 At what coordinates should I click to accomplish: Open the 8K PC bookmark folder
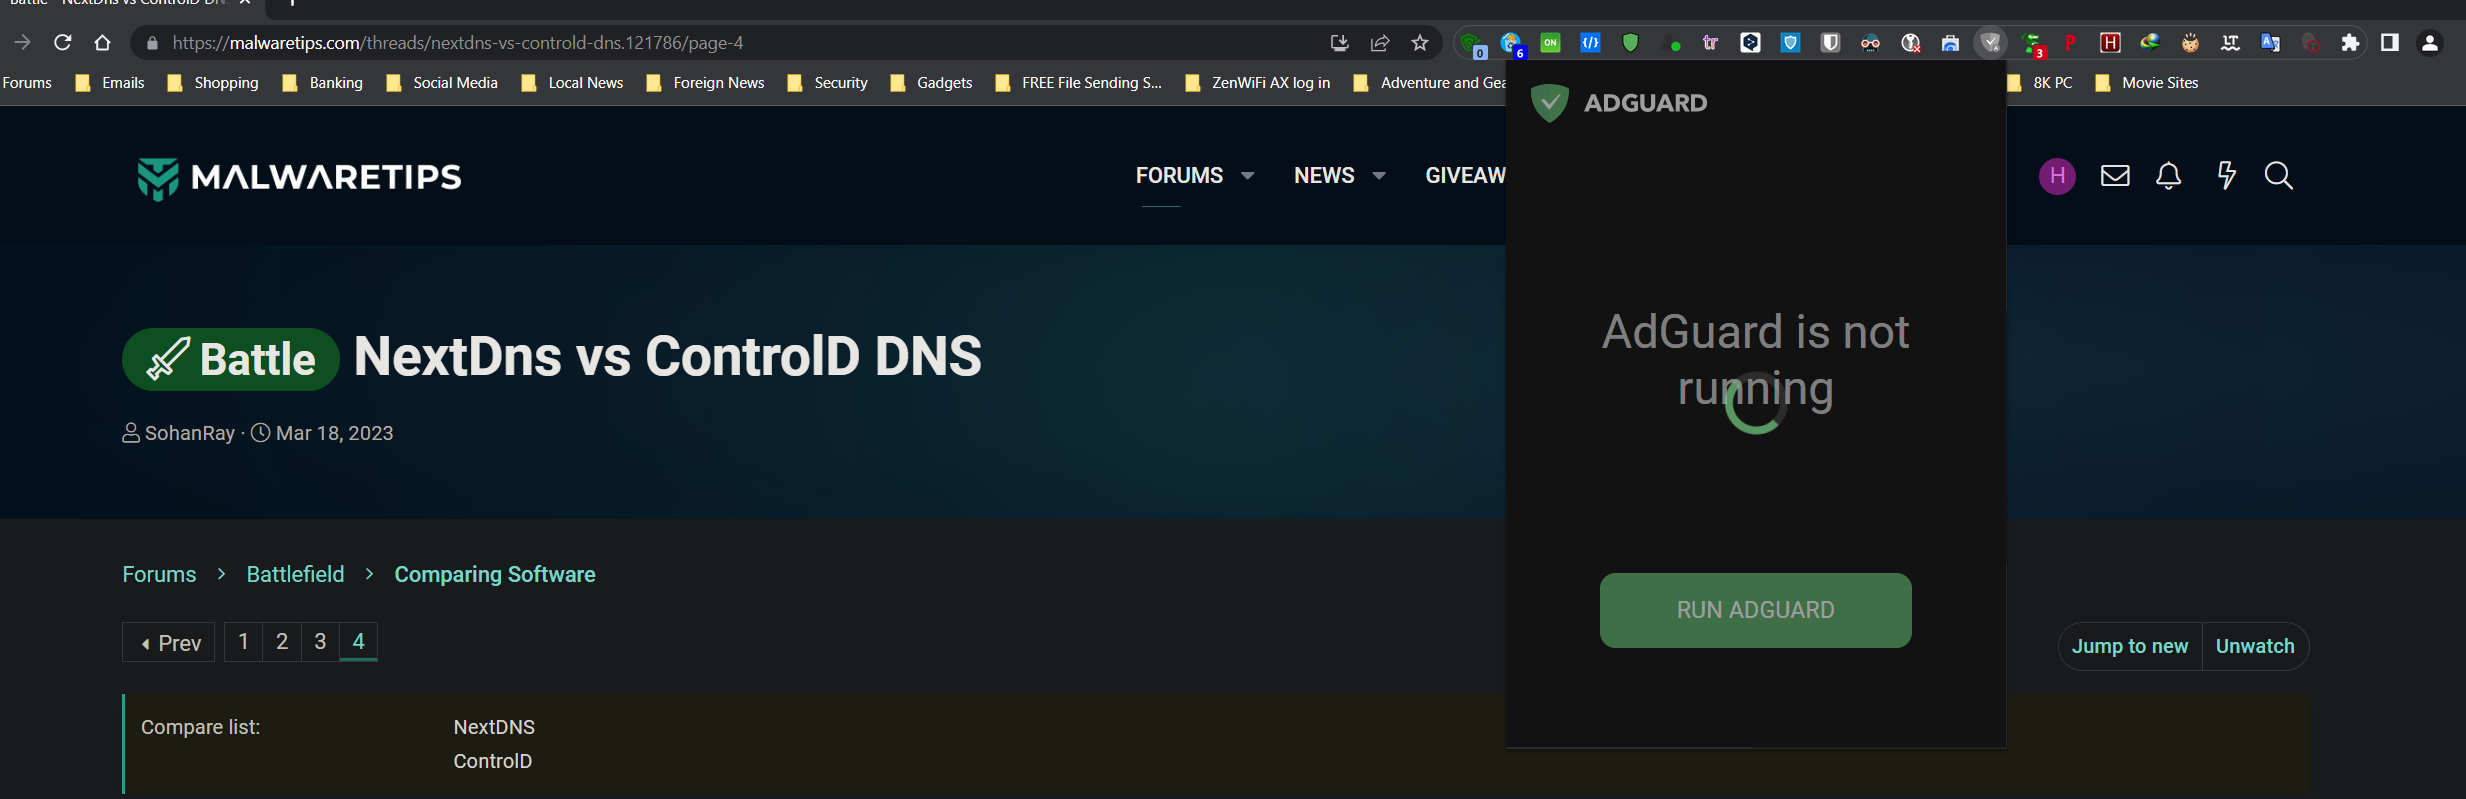coord(2040,83)
